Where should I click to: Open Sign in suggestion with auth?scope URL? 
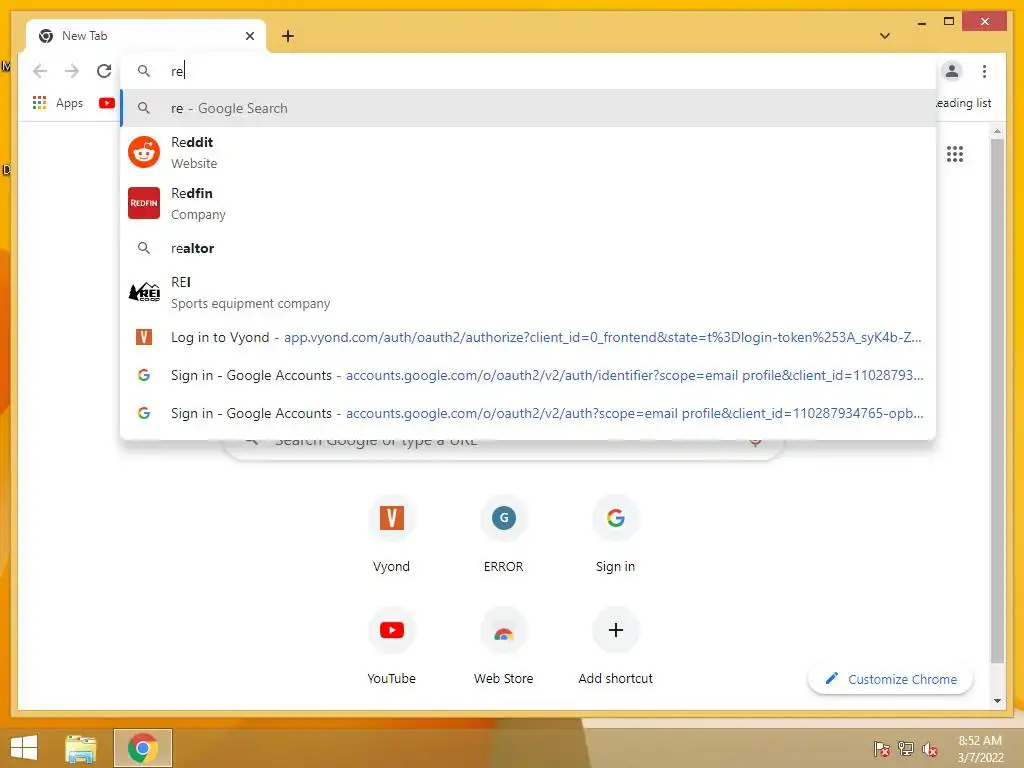pyautogui.click(x=528, y=413)
